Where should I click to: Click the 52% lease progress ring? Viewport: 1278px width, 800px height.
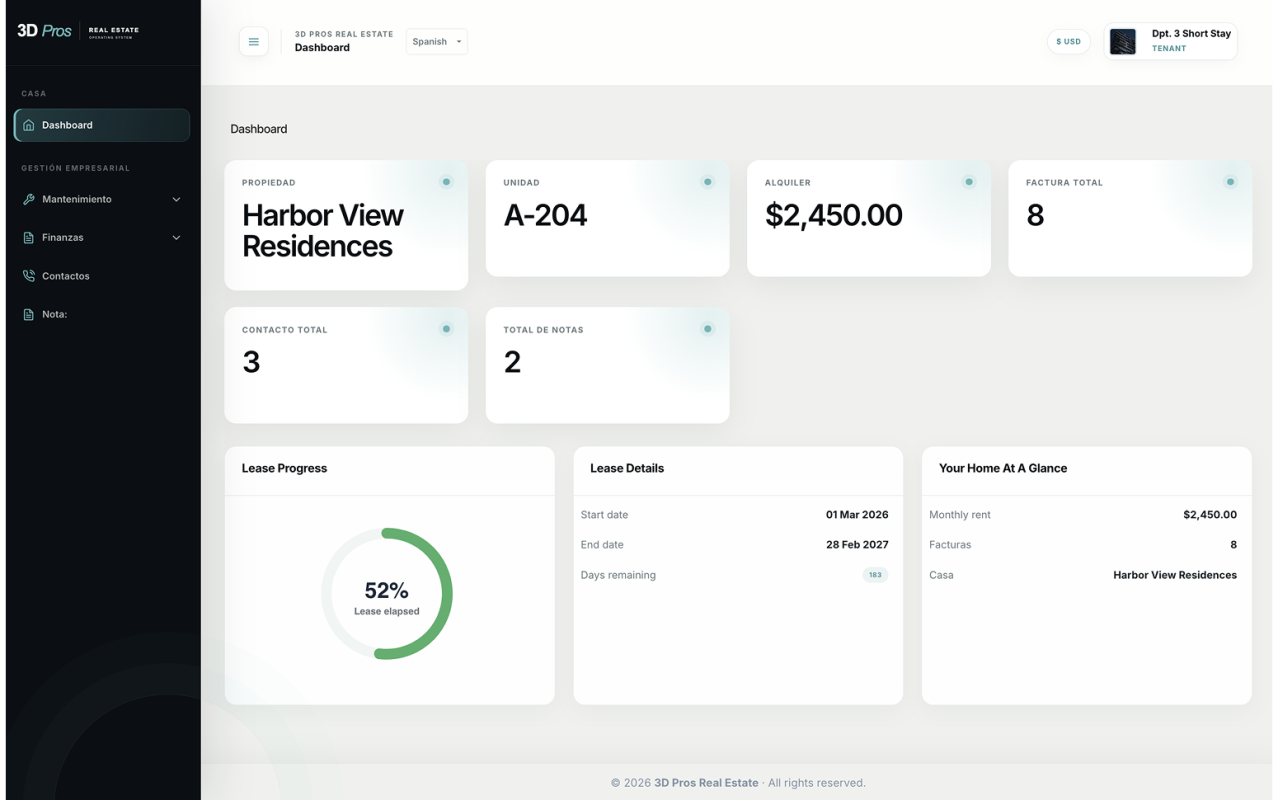[387, 594]
